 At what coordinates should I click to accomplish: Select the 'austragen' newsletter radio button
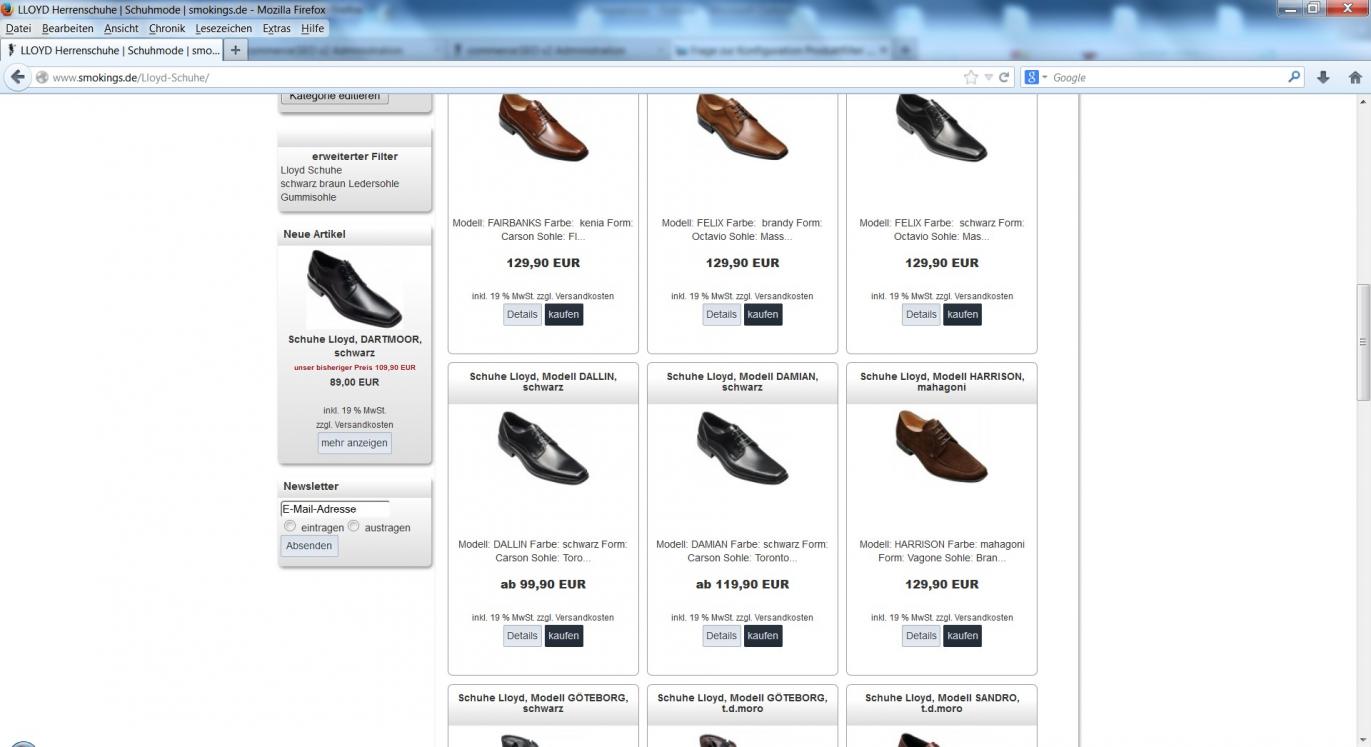point(354,526)
